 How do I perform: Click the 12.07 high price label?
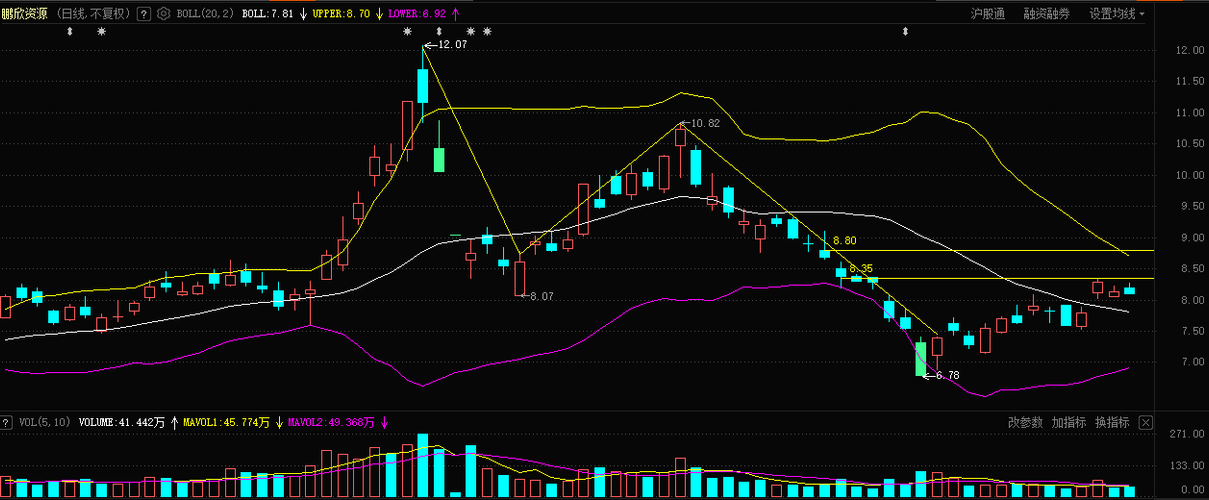(x=453, y=46)
